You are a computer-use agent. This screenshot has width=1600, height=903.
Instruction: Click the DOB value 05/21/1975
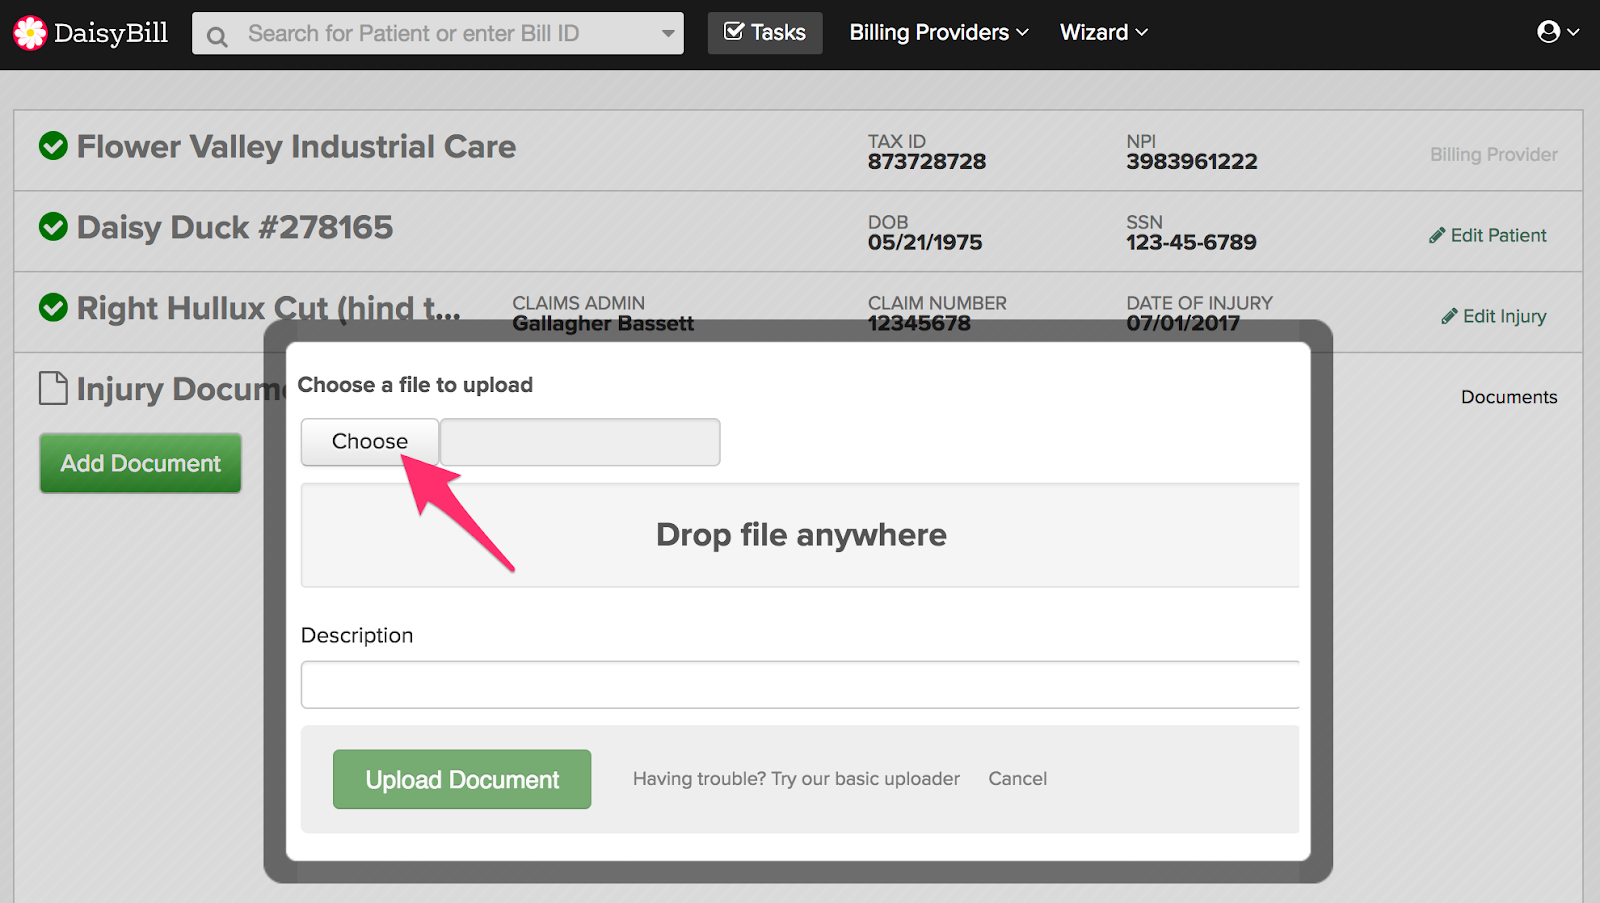click(925, 243)
